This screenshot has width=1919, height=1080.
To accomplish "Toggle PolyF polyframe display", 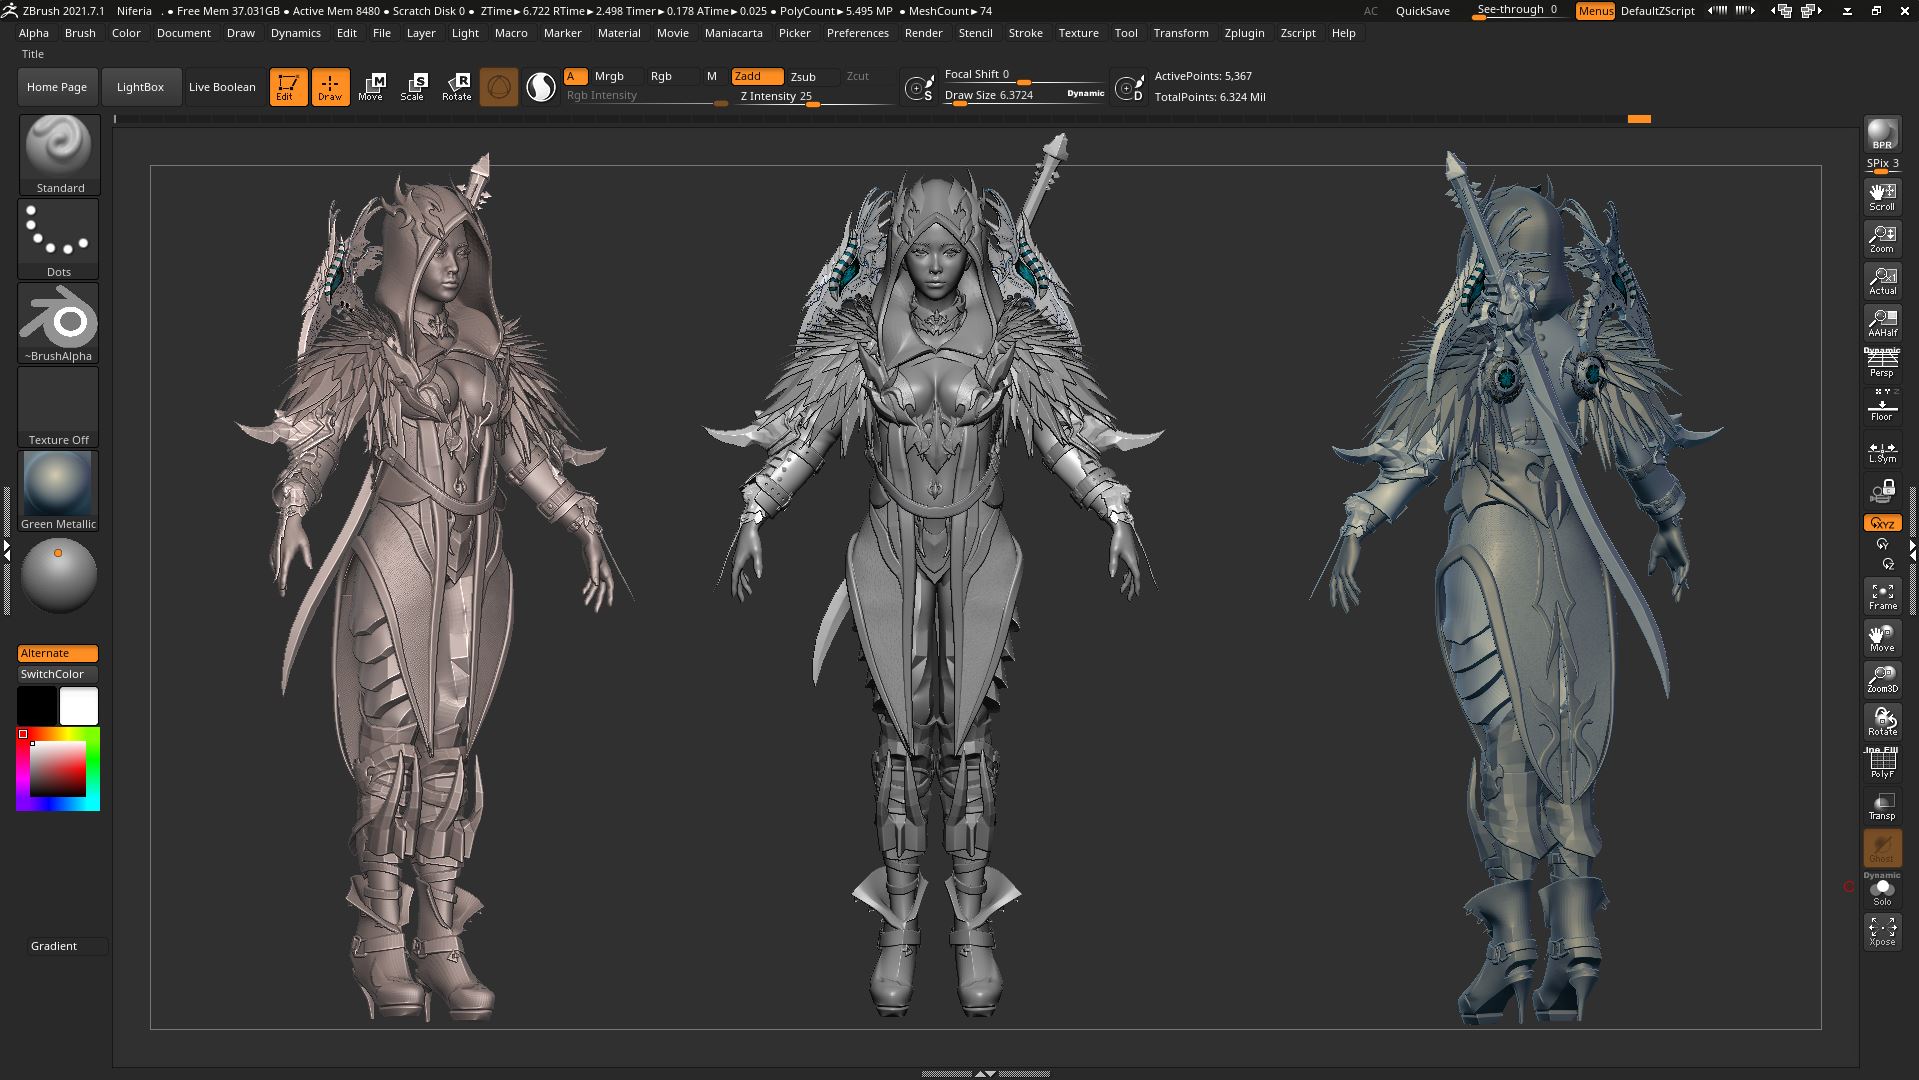I will click(1882, 764).
